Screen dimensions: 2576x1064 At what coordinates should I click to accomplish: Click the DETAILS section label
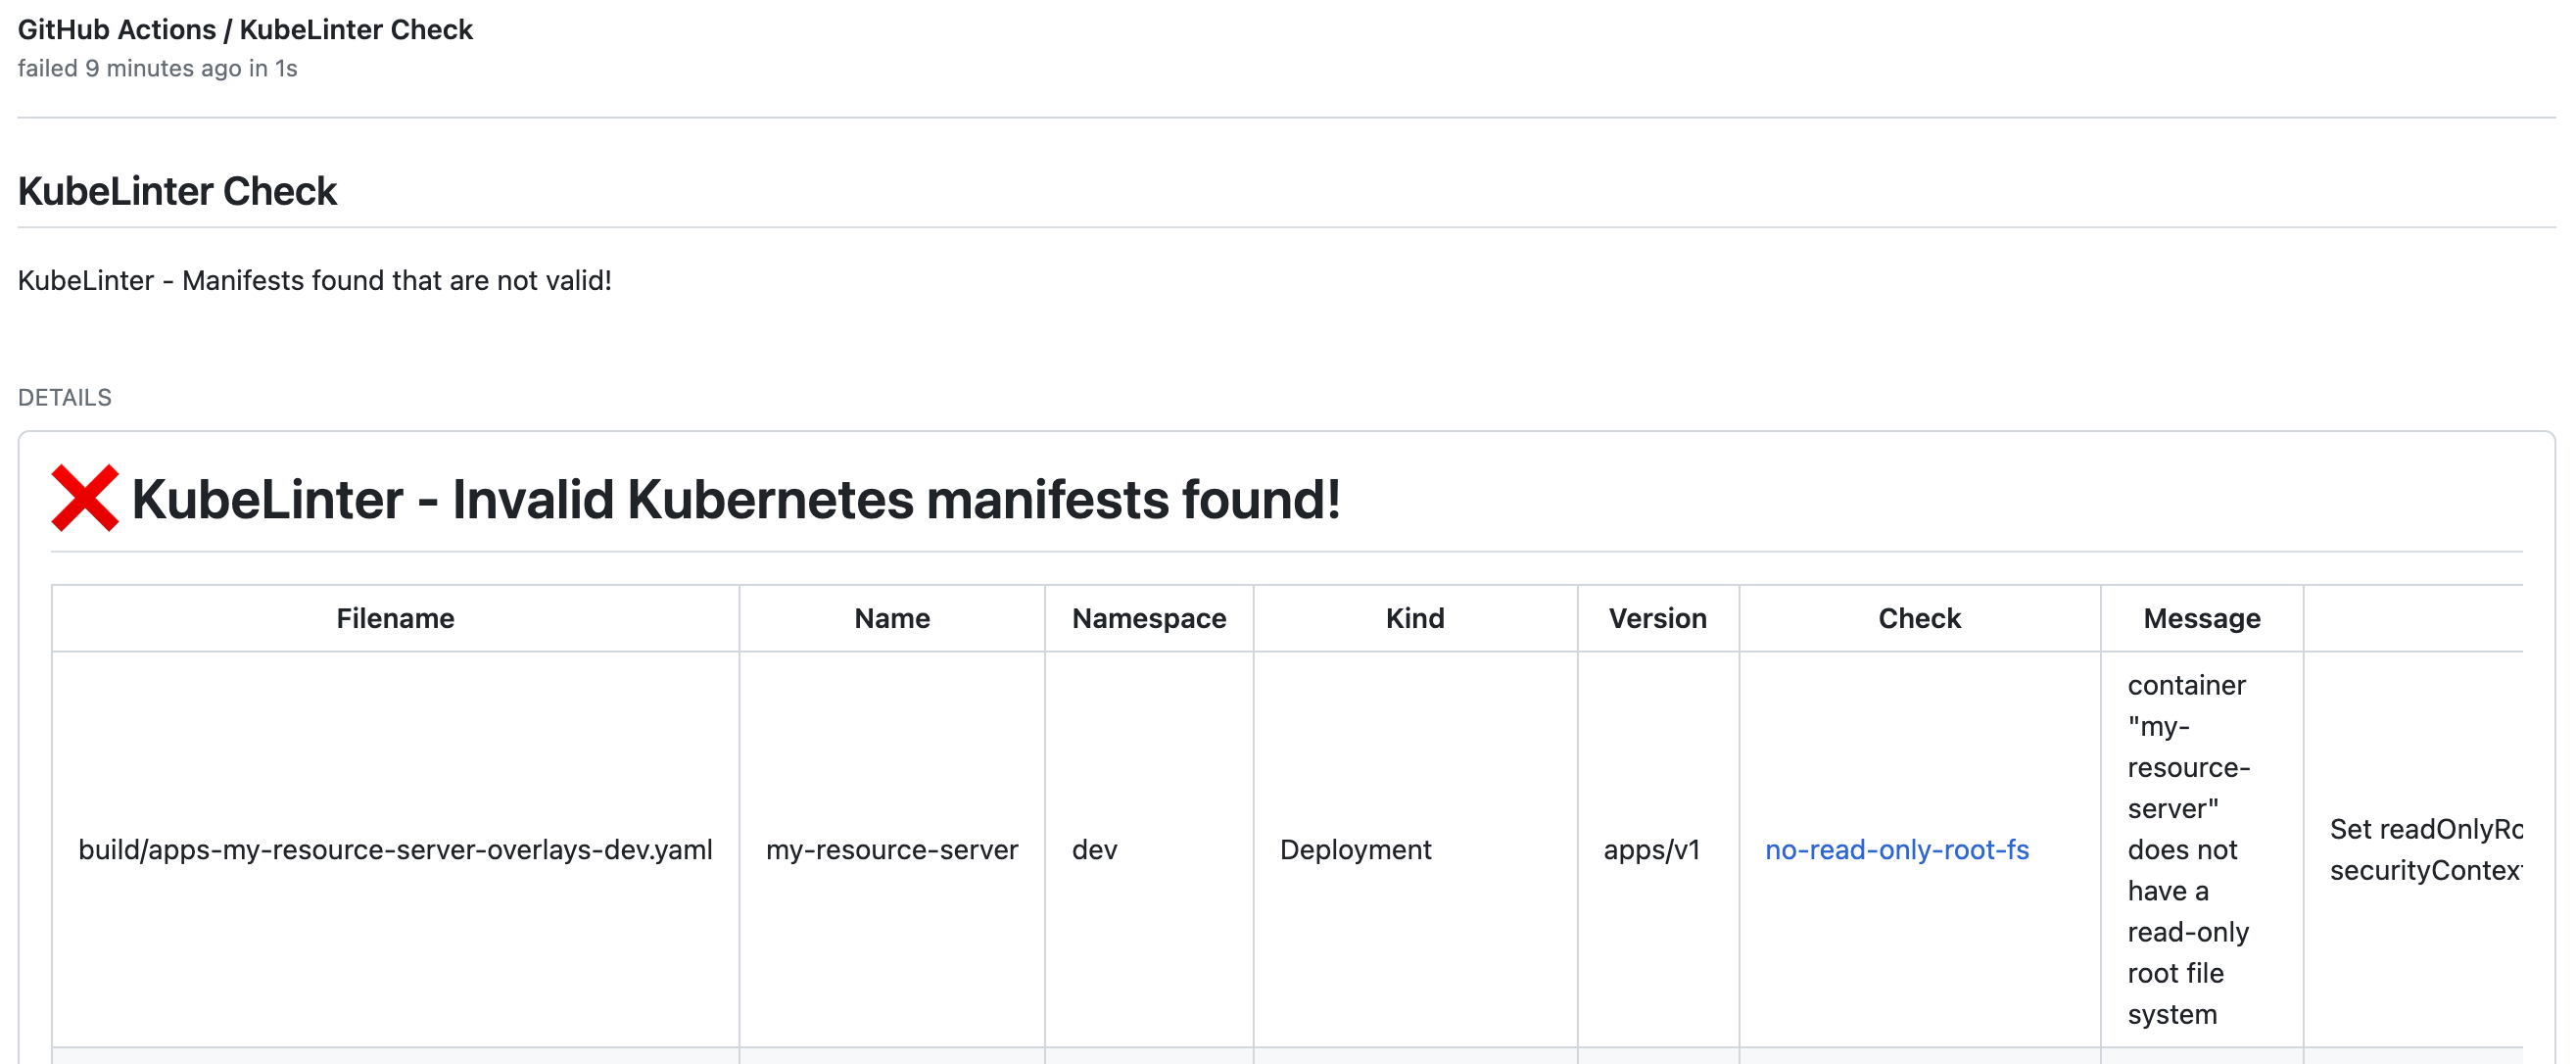point(65,397)
